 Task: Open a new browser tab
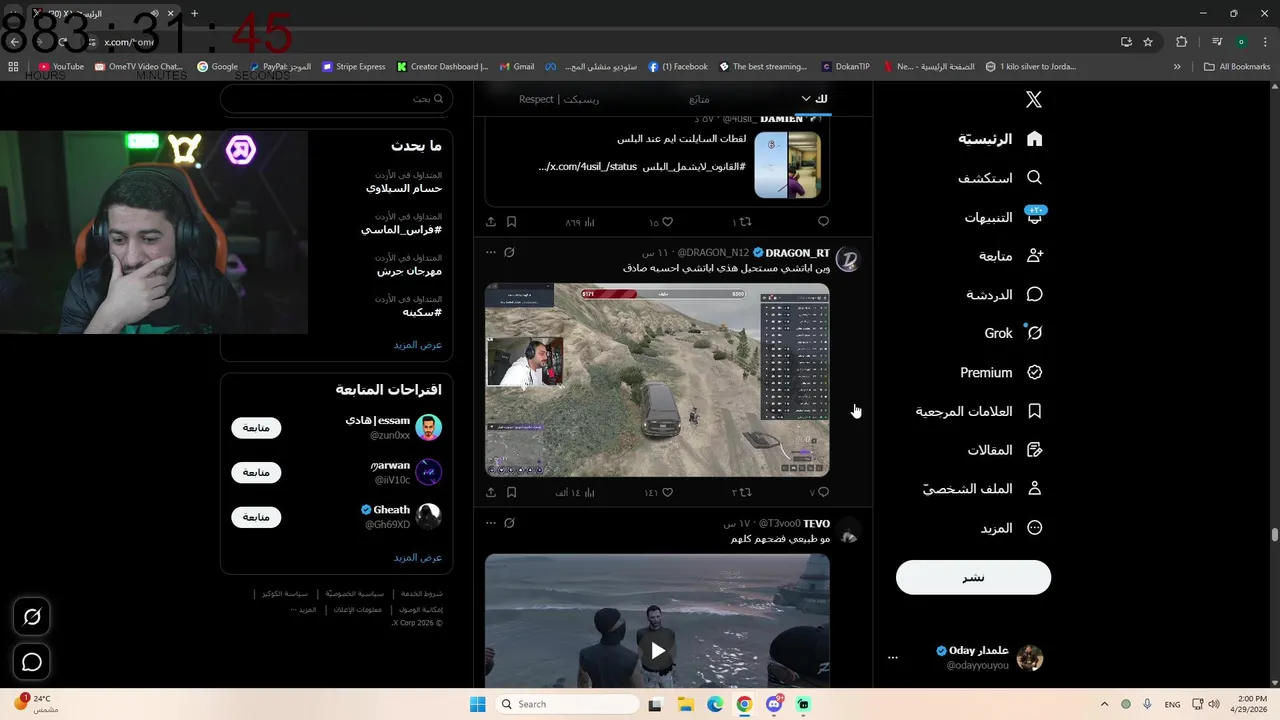pyautogui.click(x=194, y=14)
